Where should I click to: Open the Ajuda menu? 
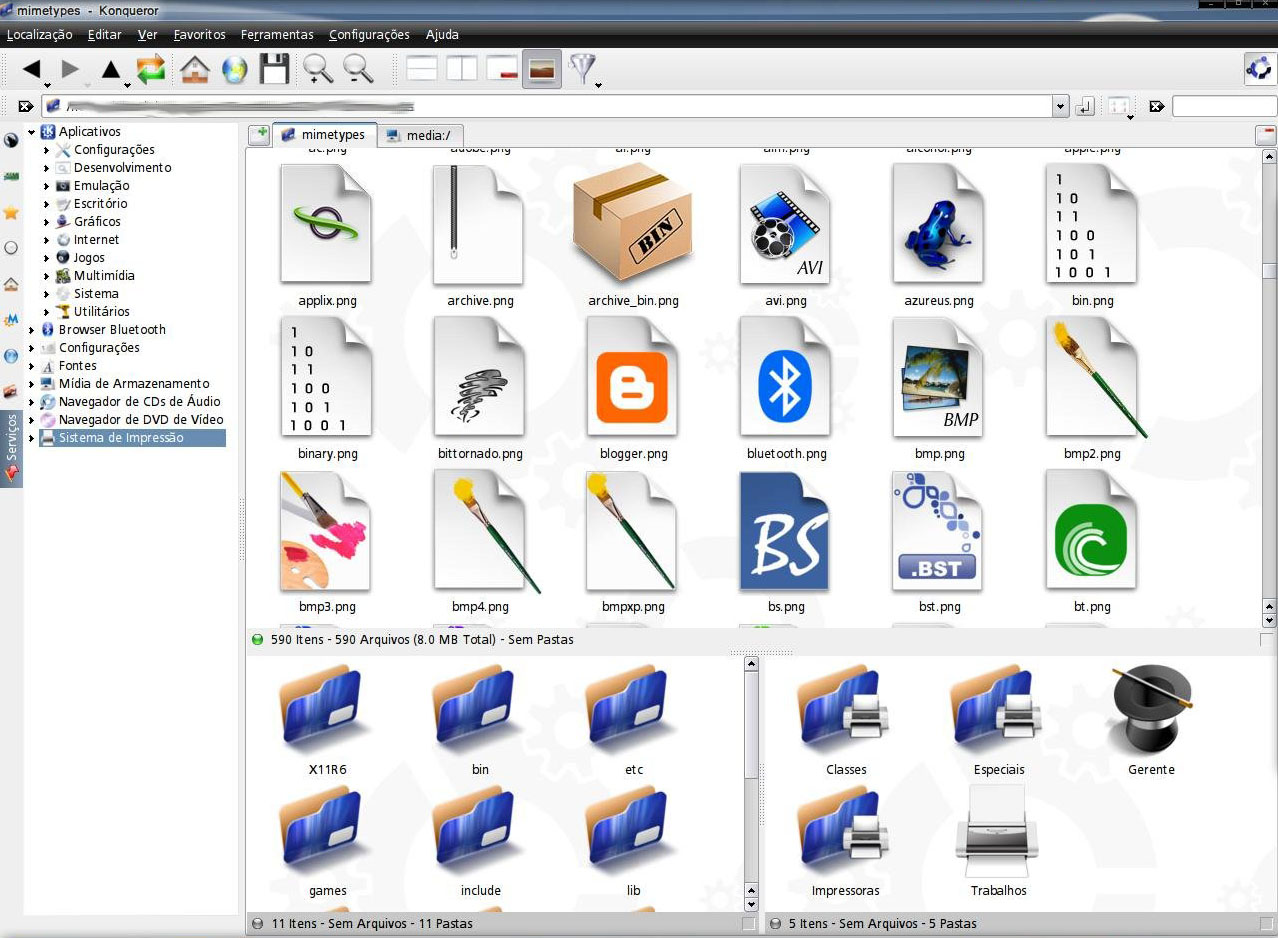point(442,34)
